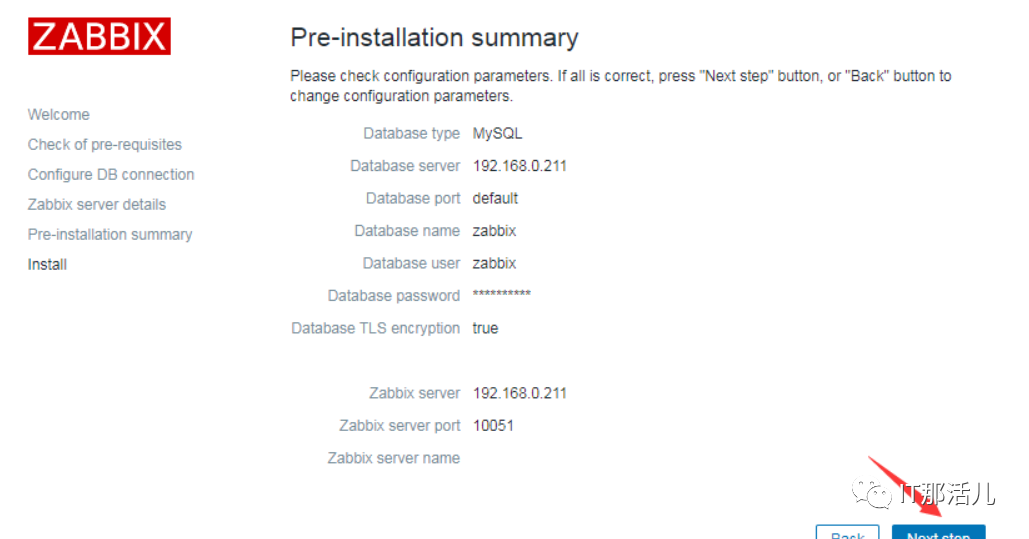Click the Pre-installation summary page heading
This screenshot has width=1029, height=539.
click(x=434, y=38)
